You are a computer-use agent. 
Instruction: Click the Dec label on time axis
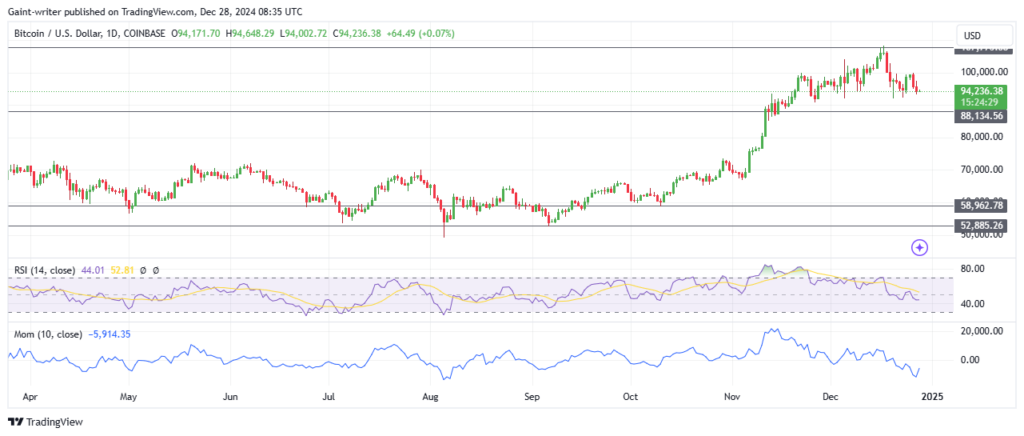coord(830,396)
